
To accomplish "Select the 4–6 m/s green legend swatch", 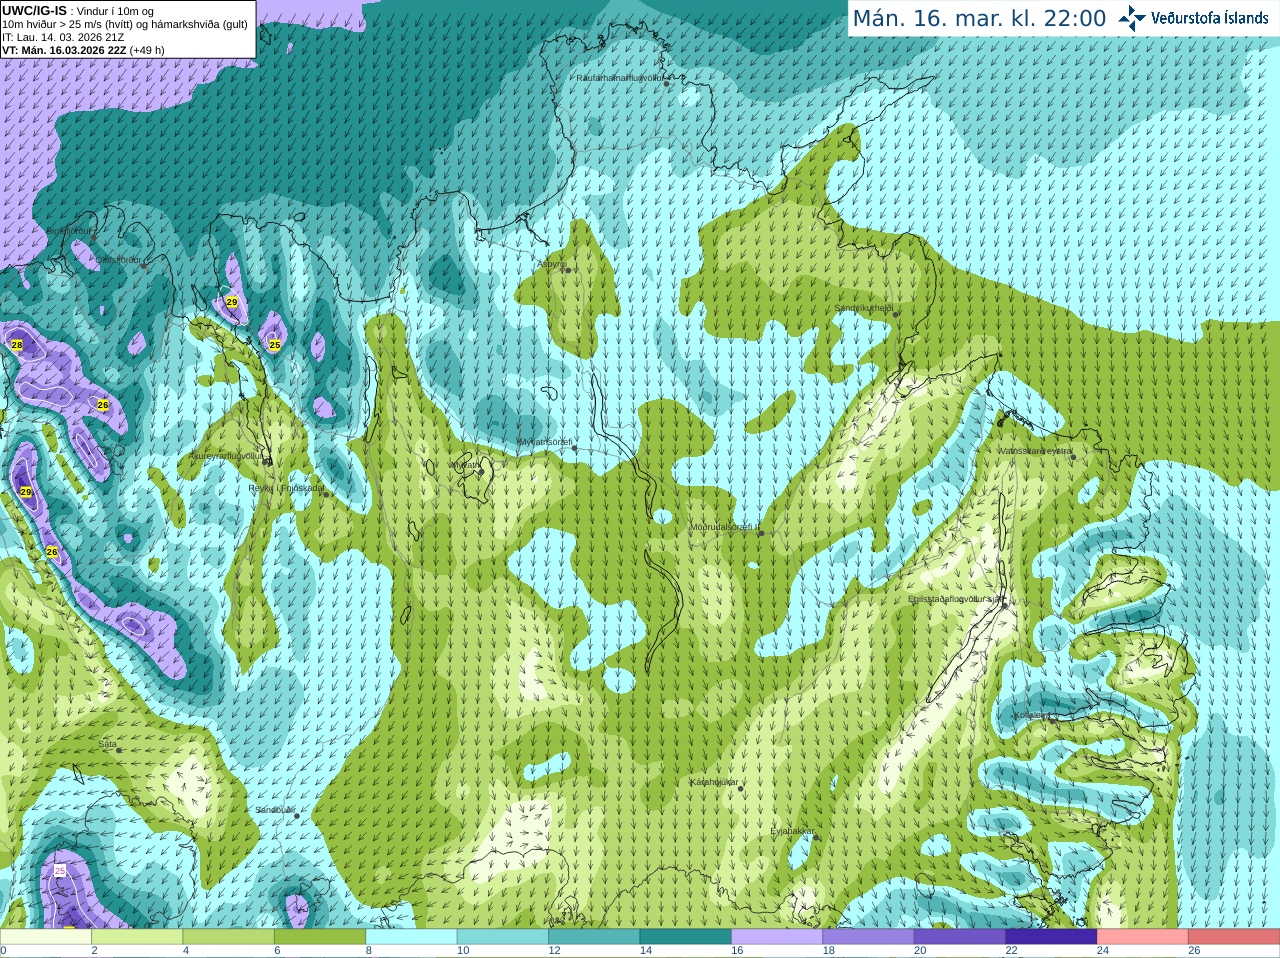I will (228, 937).
